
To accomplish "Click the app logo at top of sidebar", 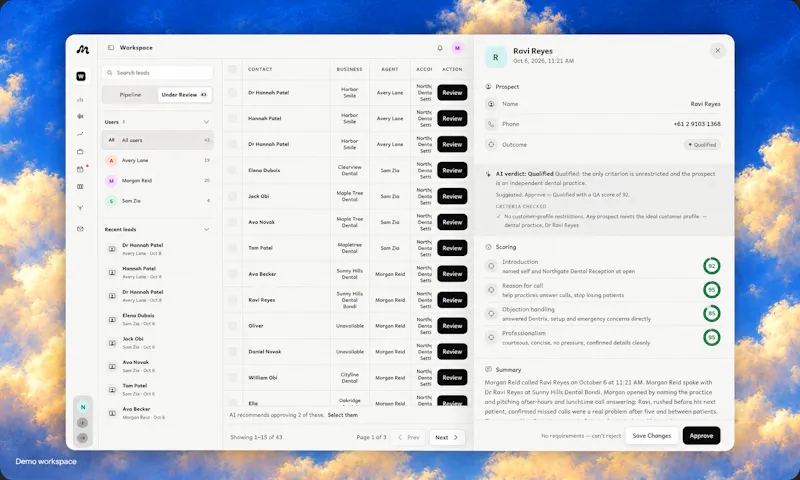I will coord(83,49).
